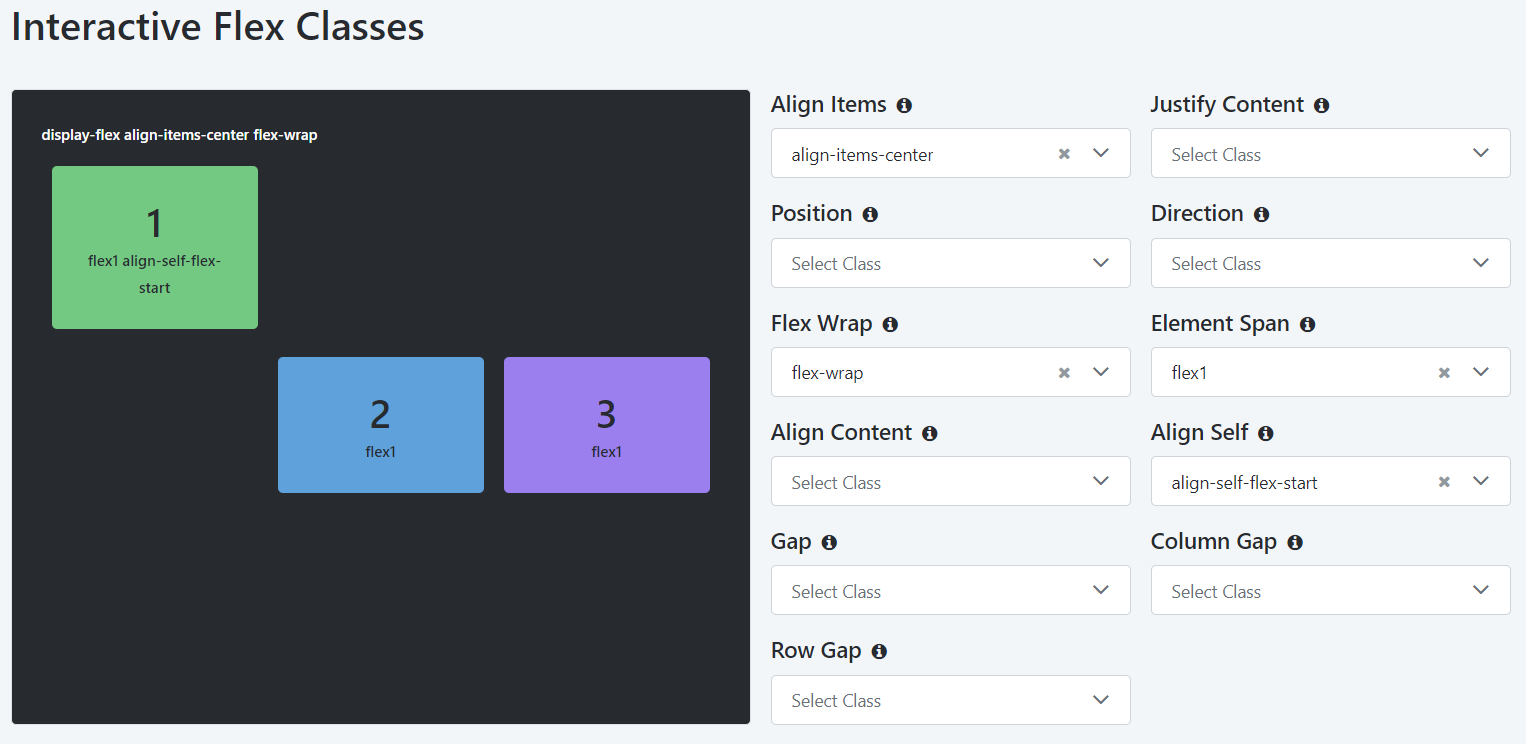Click the info icon beside Direction

(x=1261, y=214)
